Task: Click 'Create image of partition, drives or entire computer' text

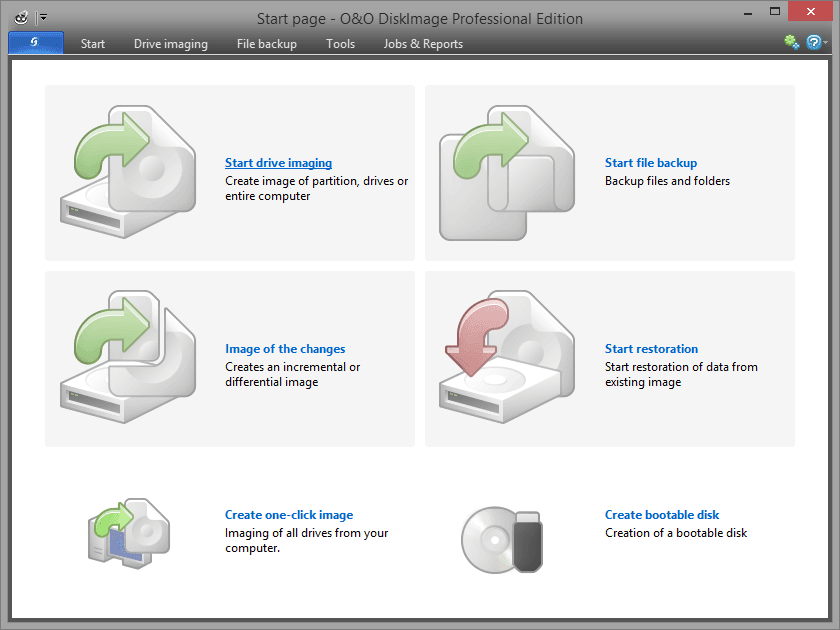Action: [316, 189]
